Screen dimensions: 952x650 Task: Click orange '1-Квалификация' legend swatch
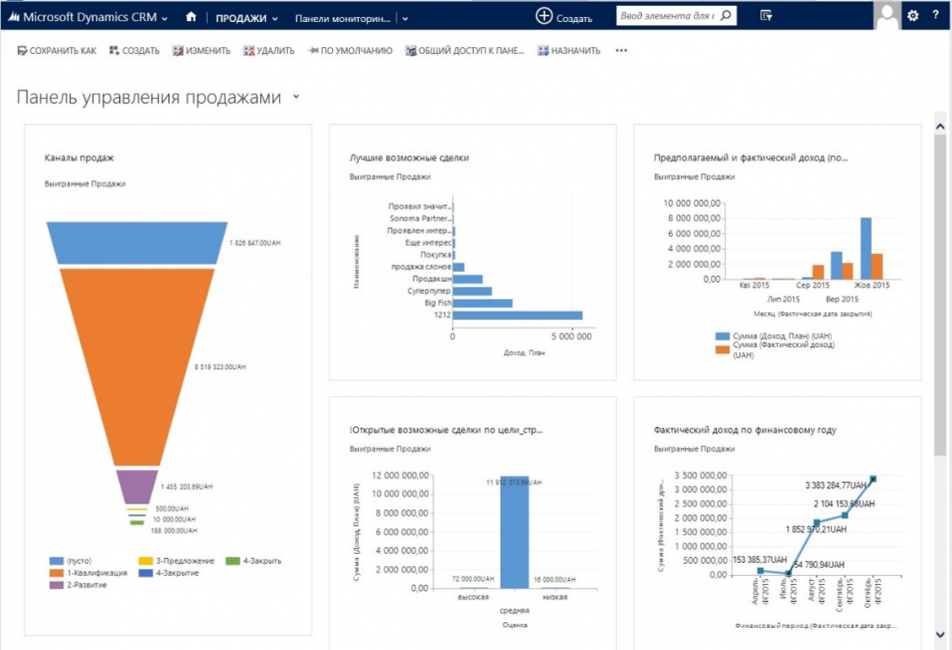pyautogui.click(x=55, y=573)
